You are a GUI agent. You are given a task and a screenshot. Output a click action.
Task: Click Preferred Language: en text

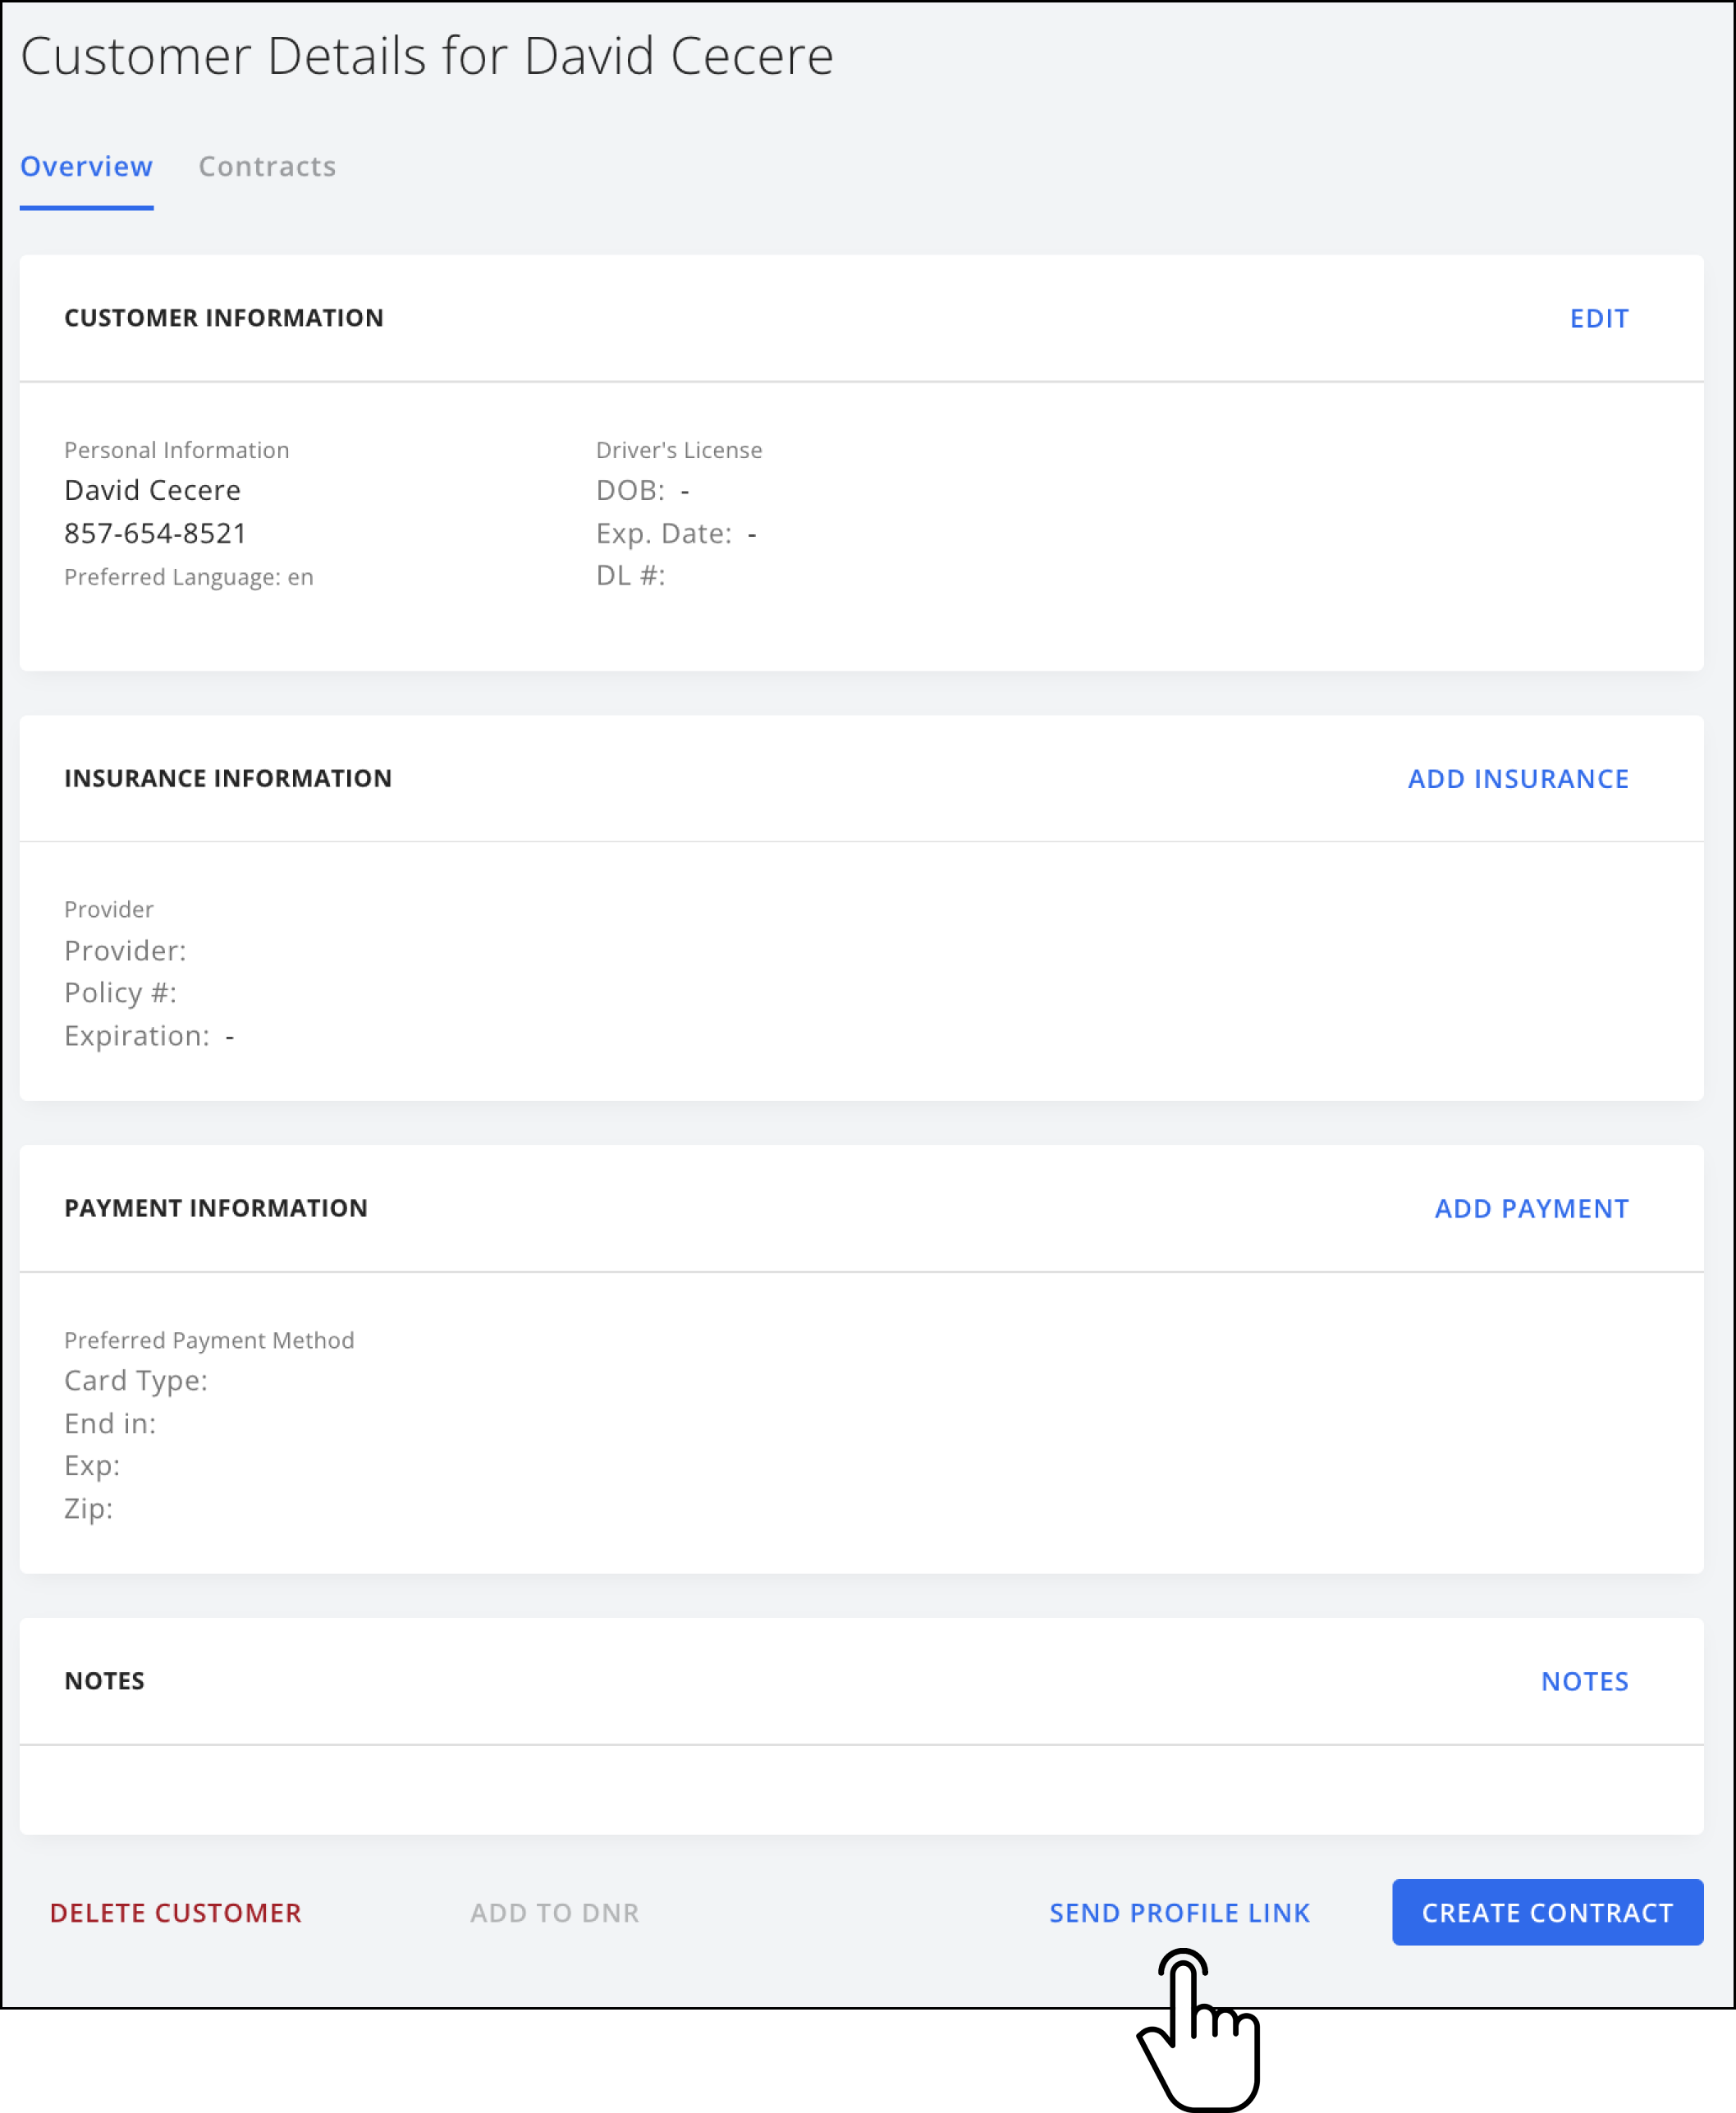point(189,577)
